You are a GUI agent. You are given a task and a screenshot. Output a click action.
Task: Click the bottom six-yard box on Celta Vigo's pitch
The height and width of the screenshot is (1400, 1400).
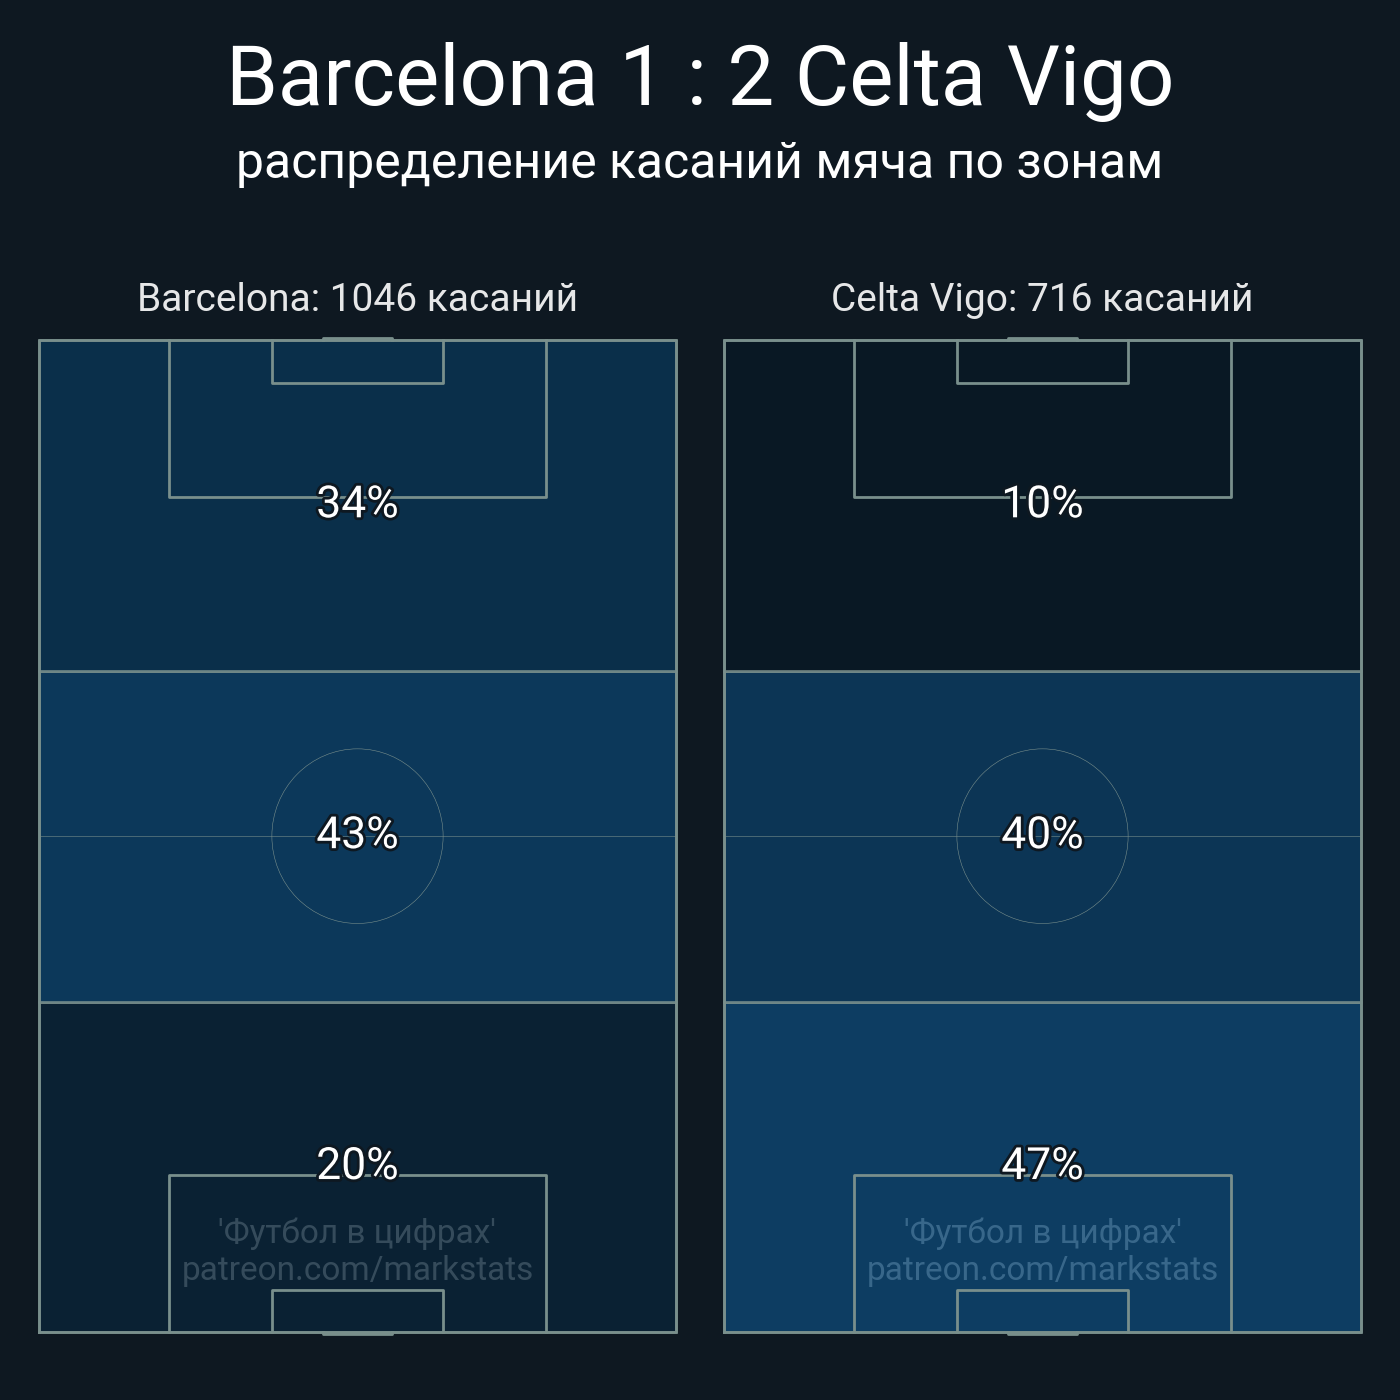point(1042,1311)
